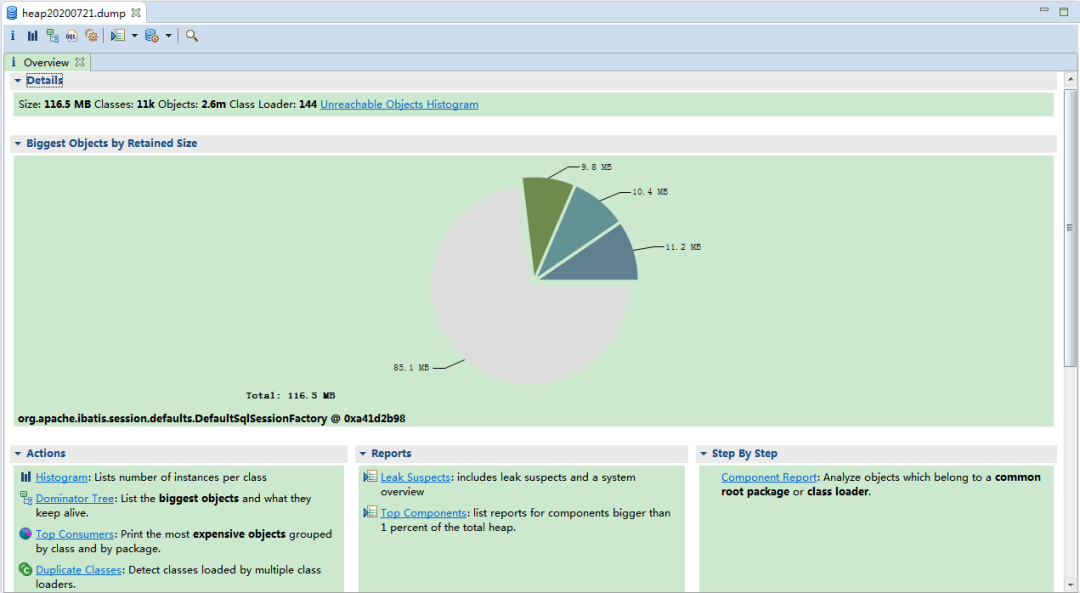Collapse the Details section
Screen dimensions: 1080x593
(x=18, y=80)
